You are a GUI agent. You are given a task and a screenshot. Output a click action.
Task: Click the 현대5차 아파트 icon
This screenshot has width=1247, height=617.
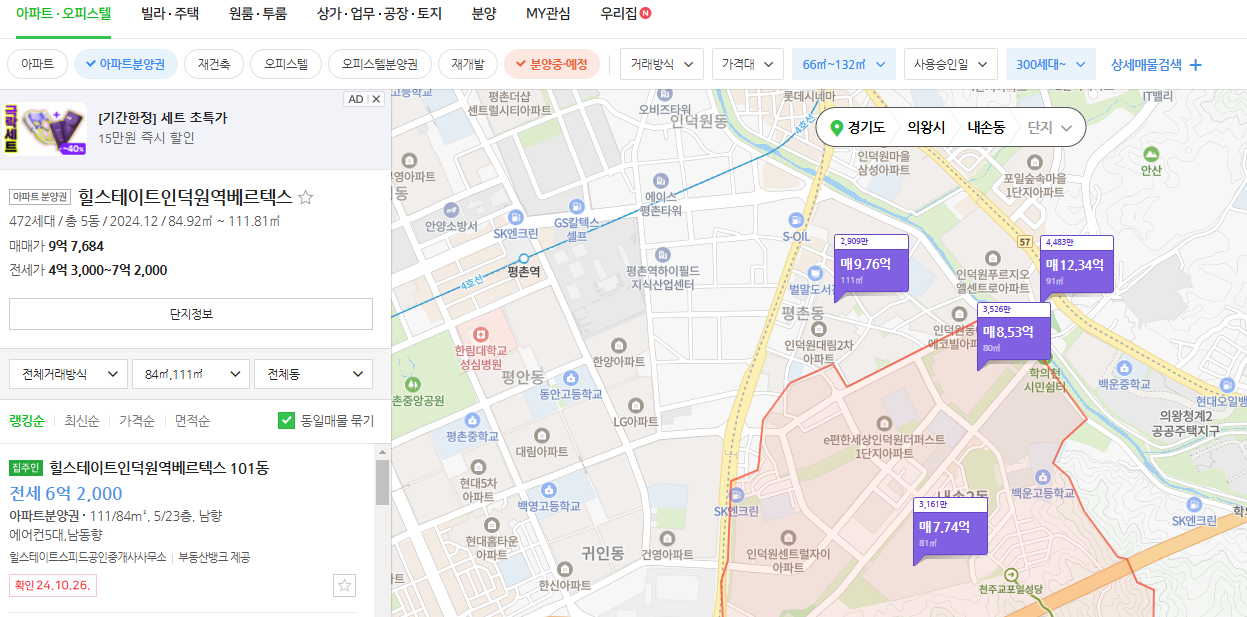(x=477, y=466)
